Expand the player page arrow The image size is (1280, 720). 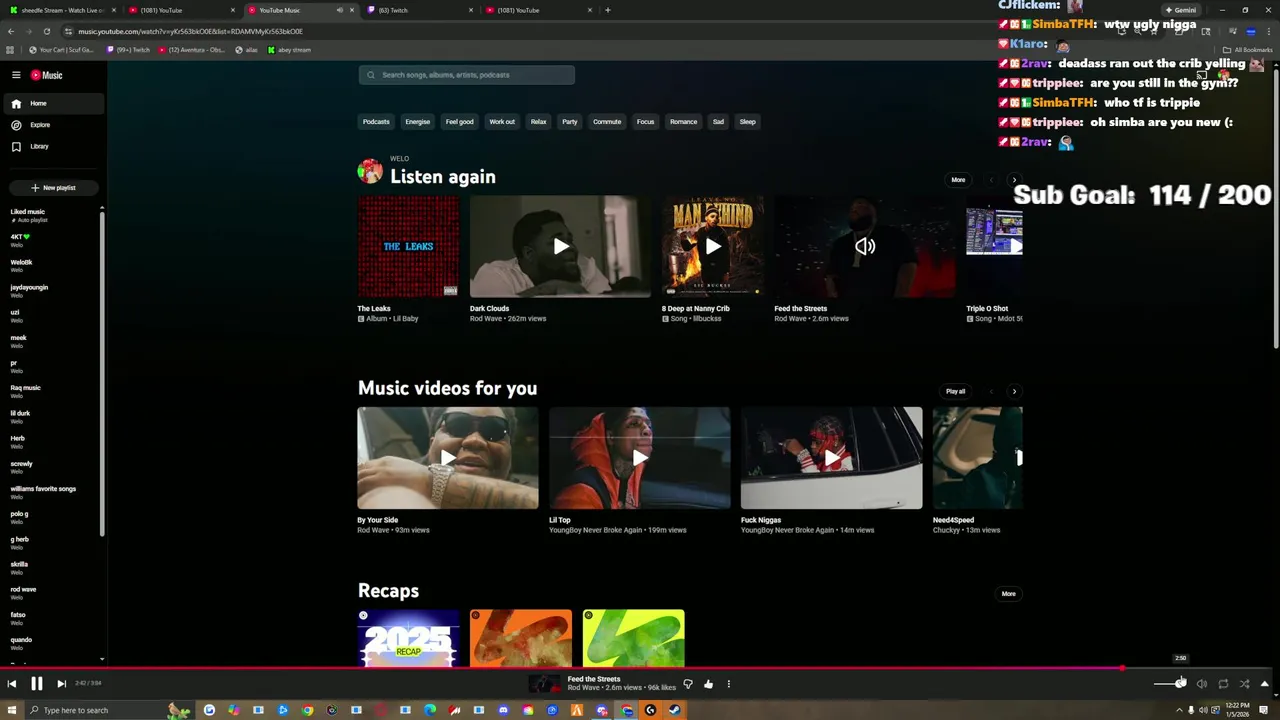coord(1265,684)
